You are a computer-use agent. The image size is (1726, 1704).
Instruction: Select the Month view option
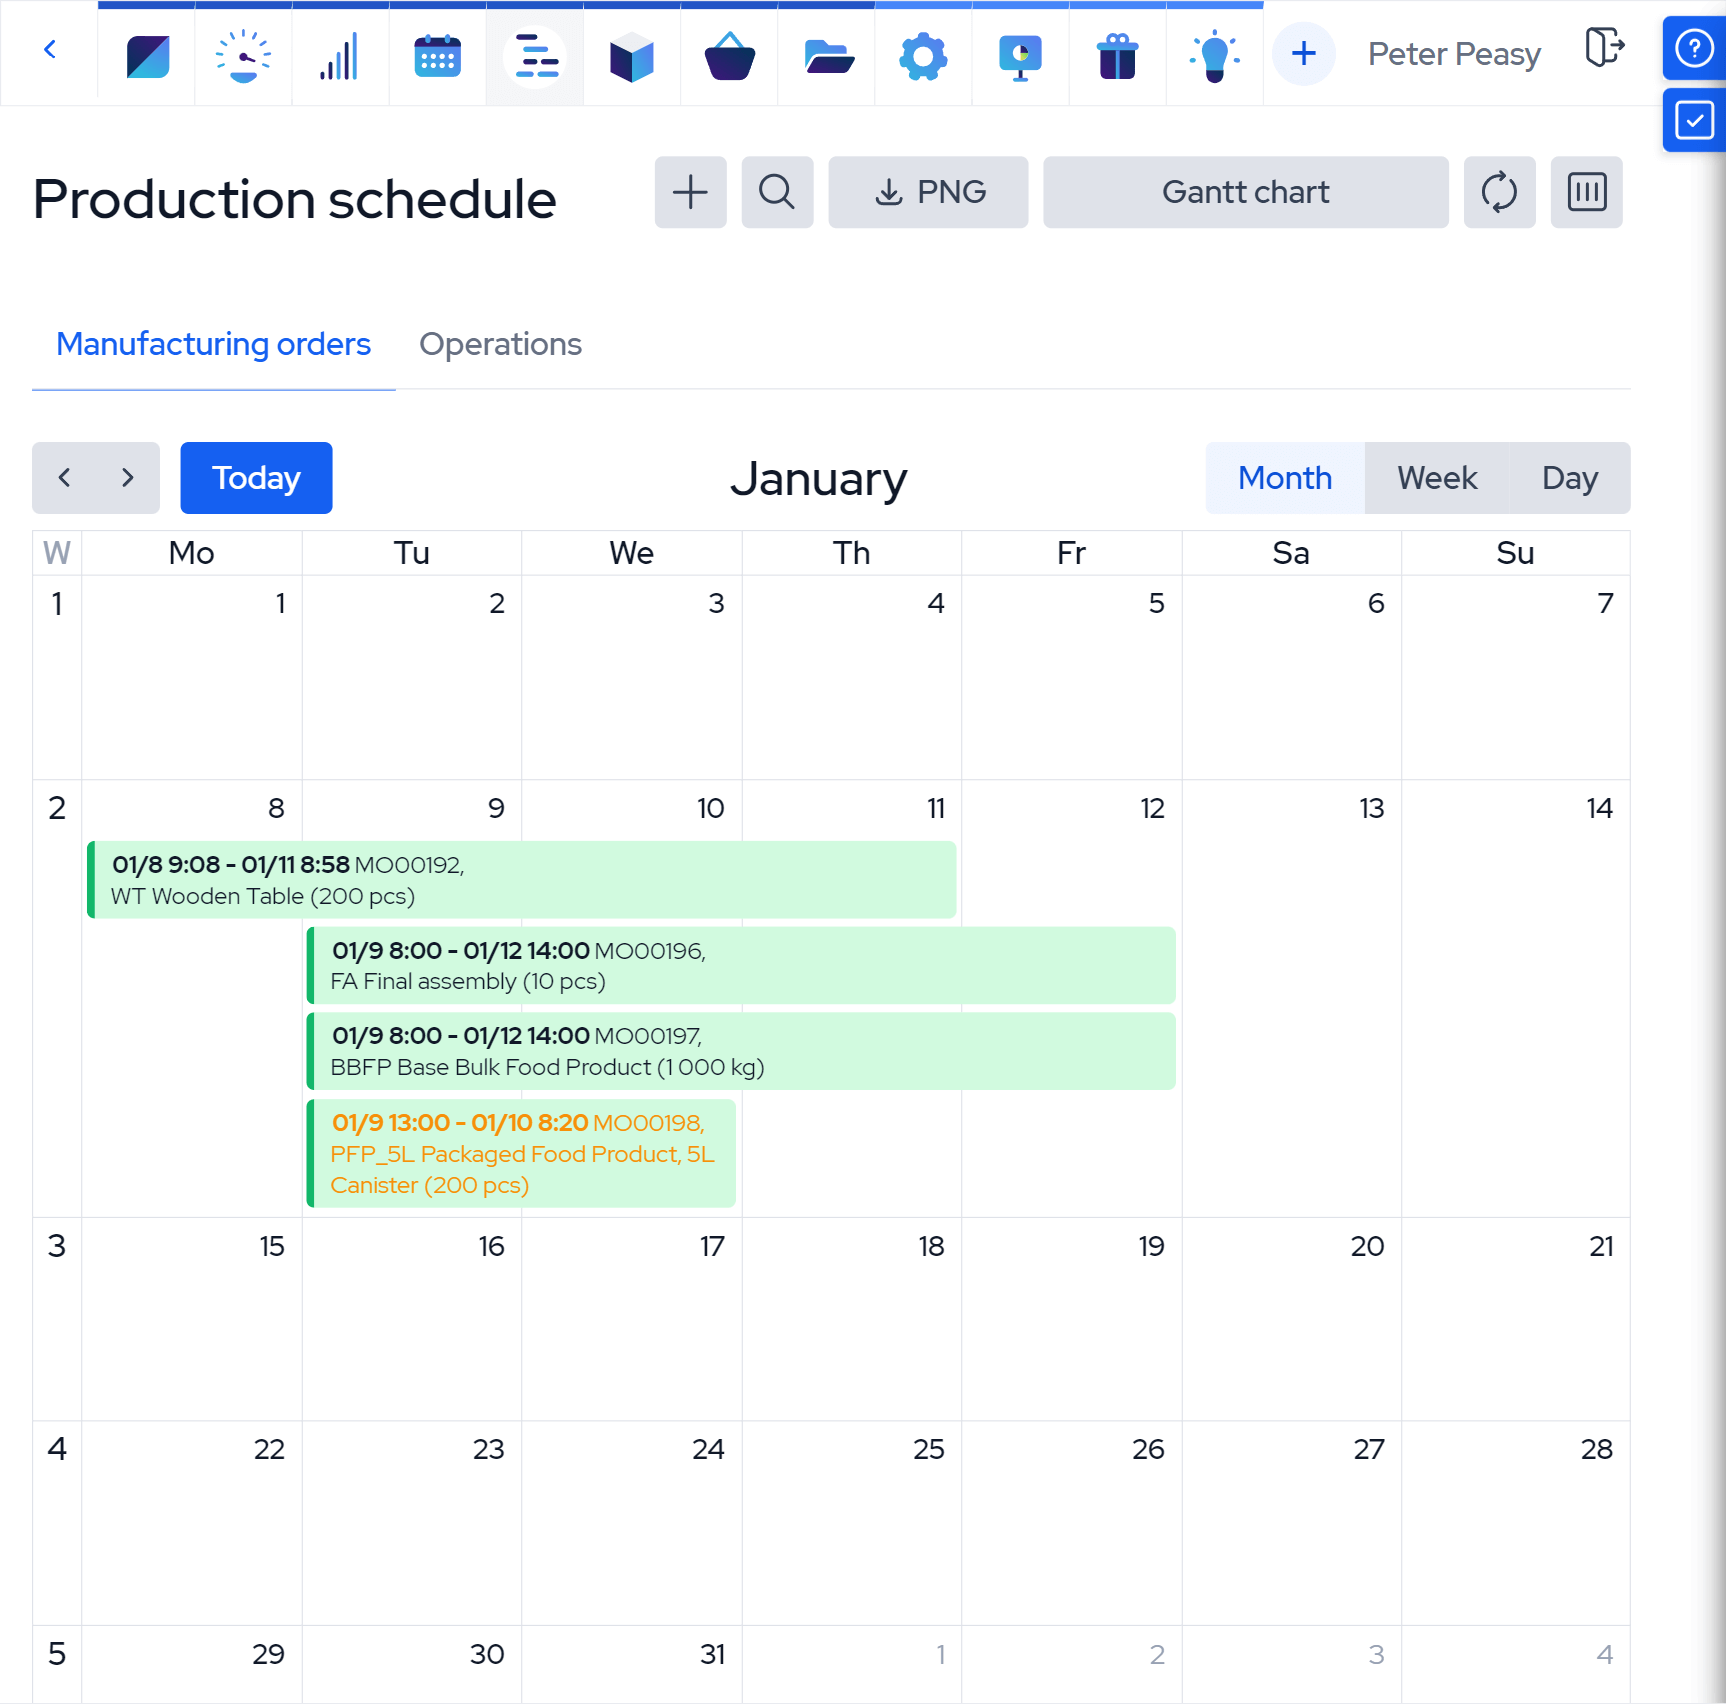click(1284, 478)
